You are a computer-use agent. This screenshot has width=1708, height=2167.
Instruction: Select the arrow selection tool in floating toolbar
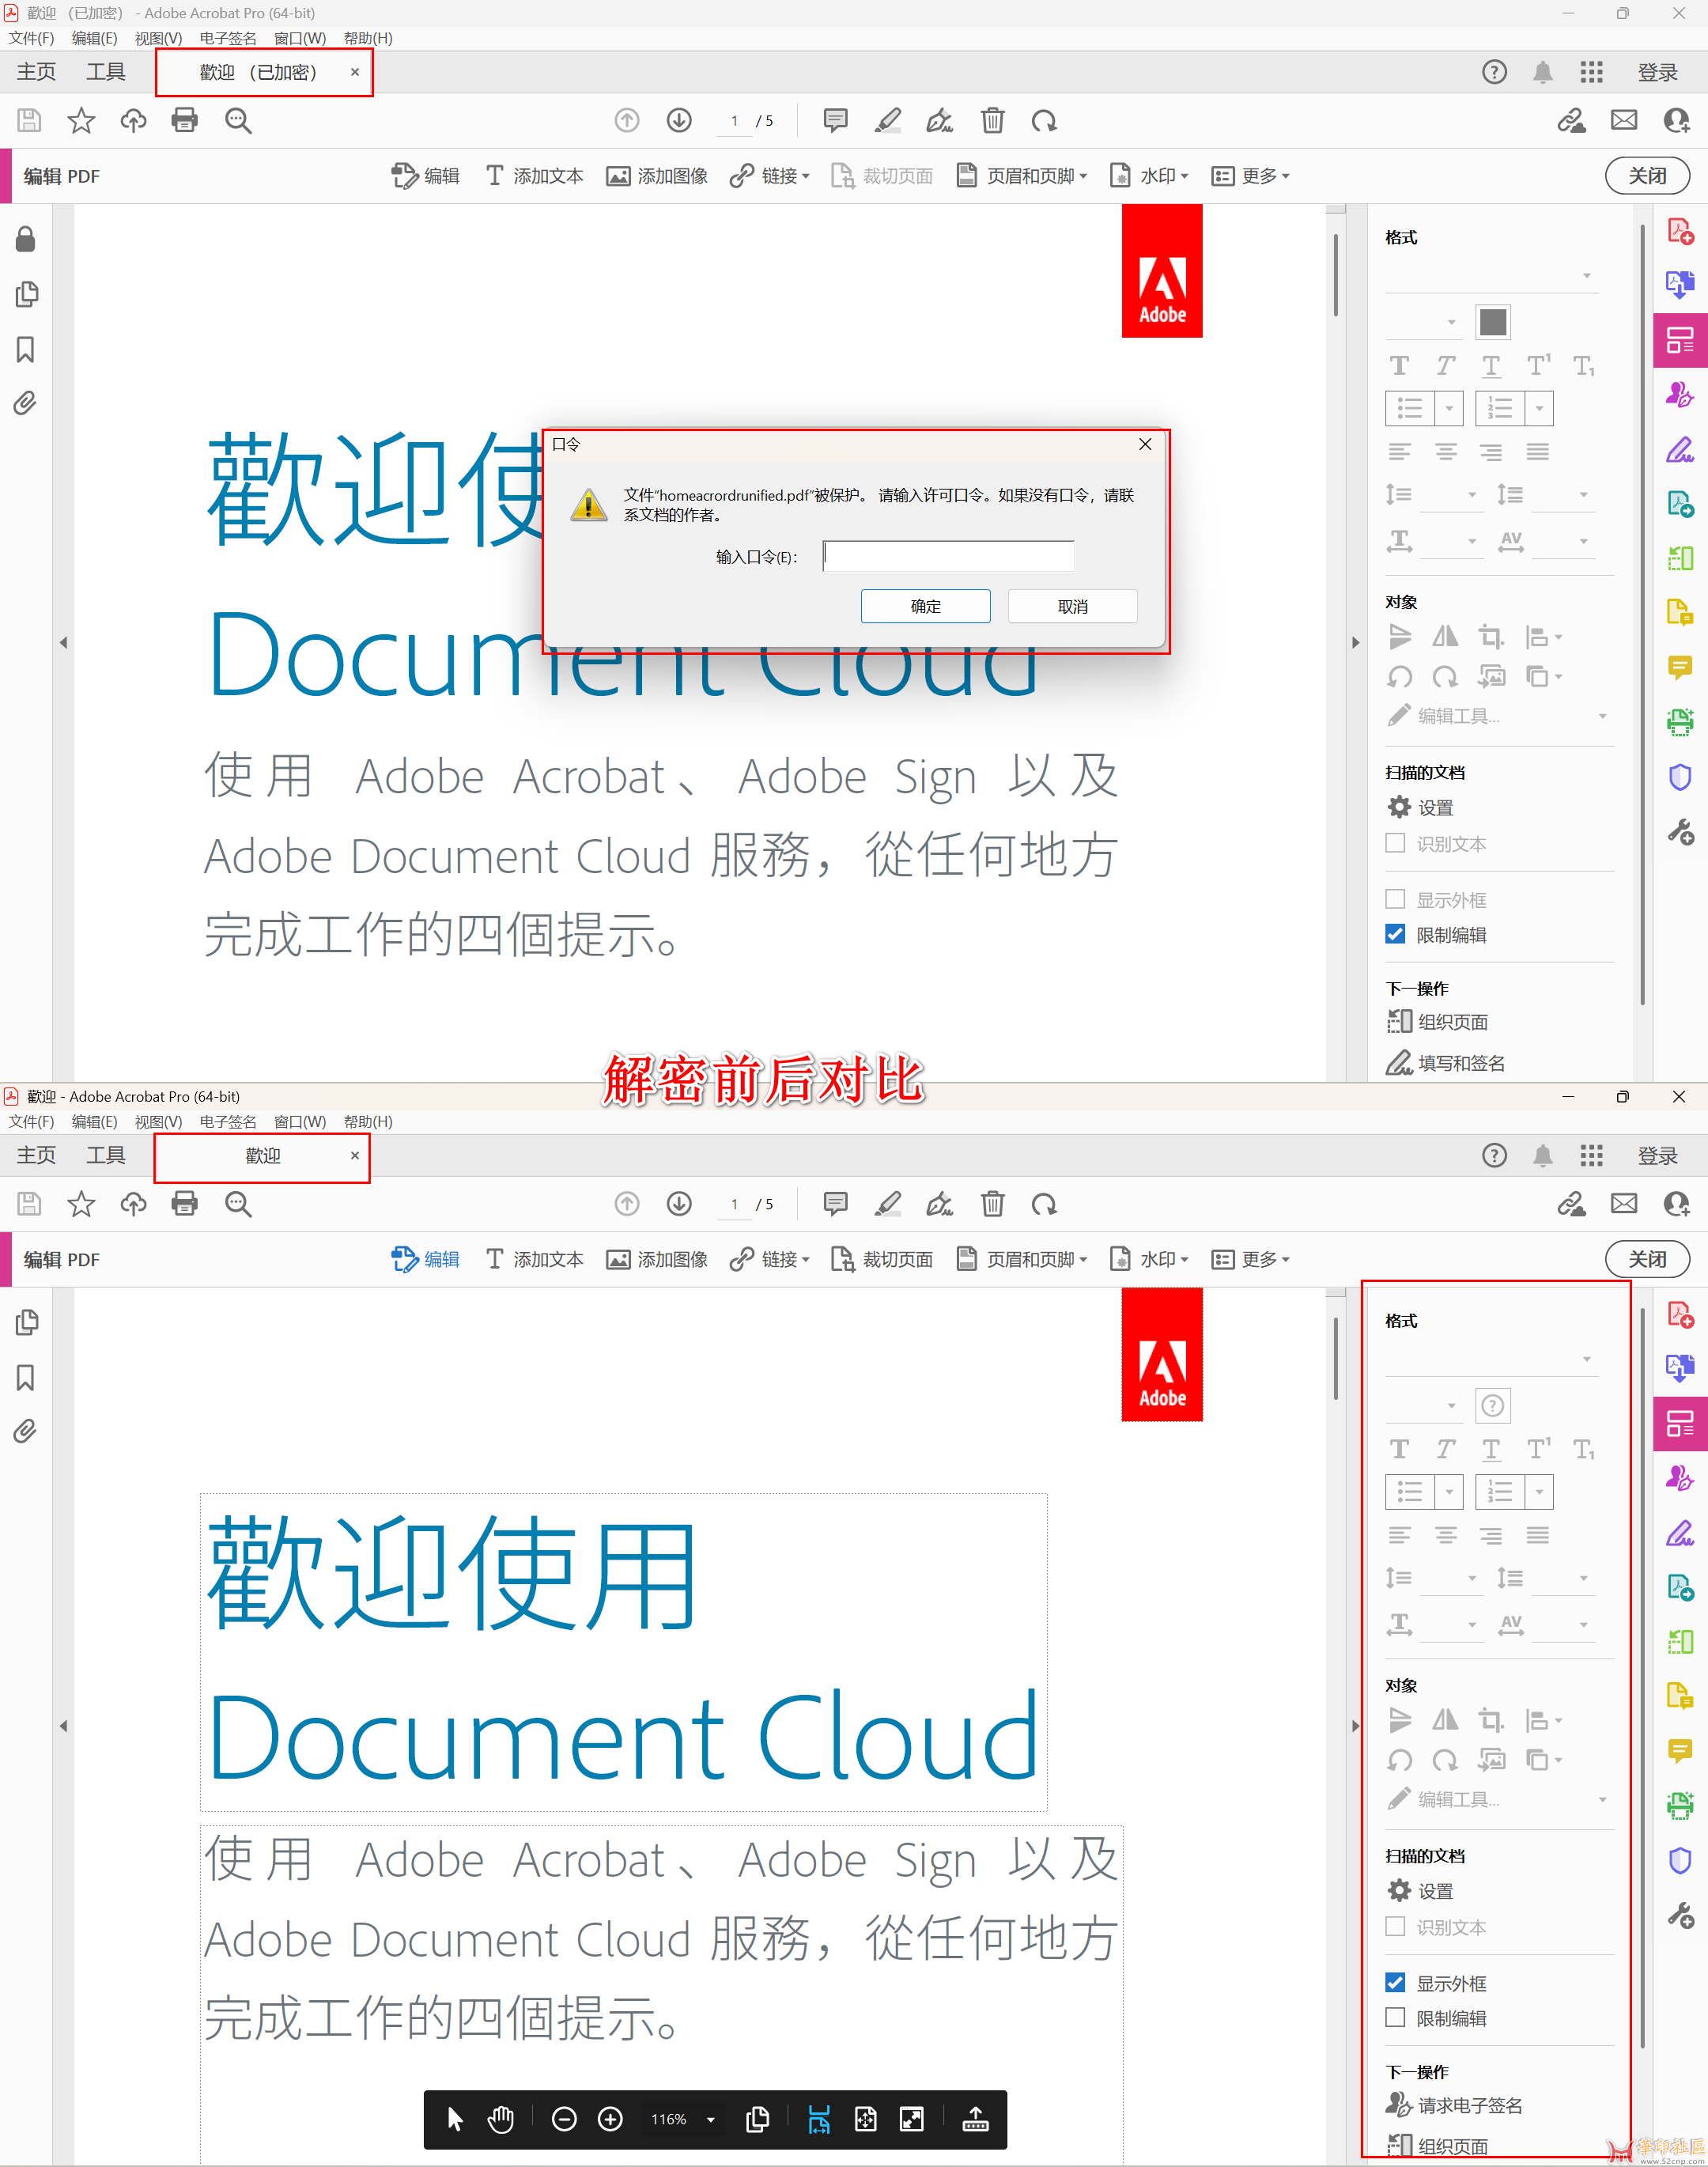(455, 2119)
